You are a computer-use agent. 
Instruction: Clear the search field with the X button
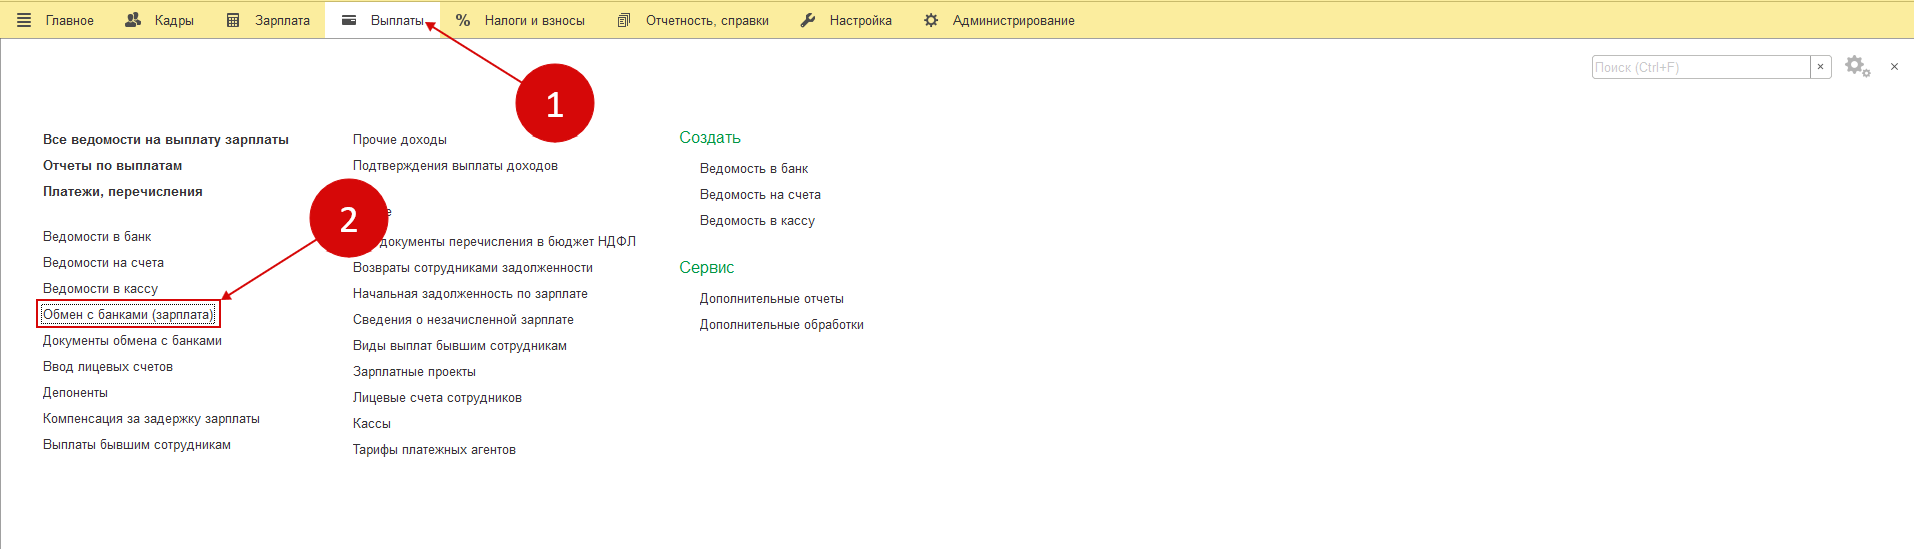(1820, 67)
